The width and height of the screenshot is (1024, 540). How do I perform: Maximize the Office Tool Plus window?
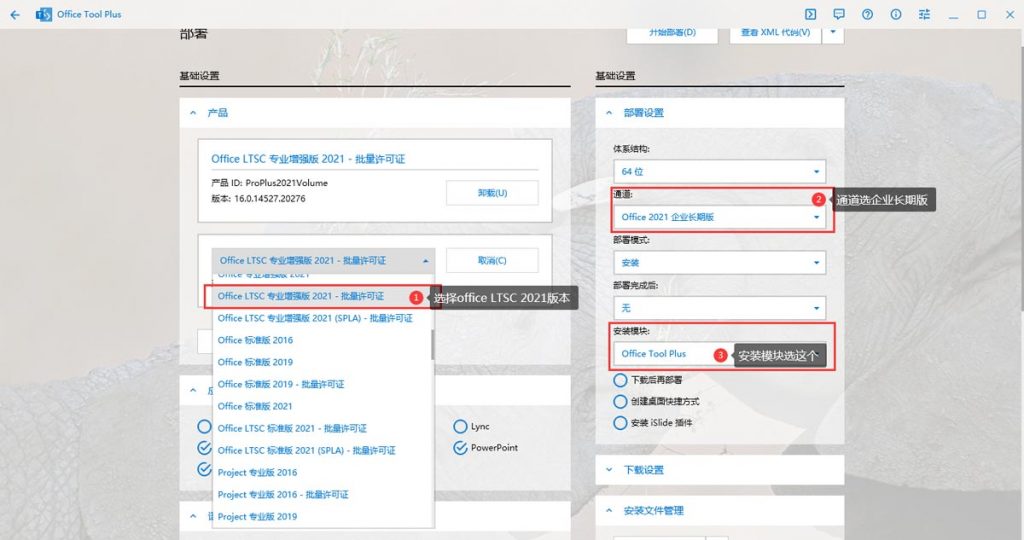(x=982, y=14)
